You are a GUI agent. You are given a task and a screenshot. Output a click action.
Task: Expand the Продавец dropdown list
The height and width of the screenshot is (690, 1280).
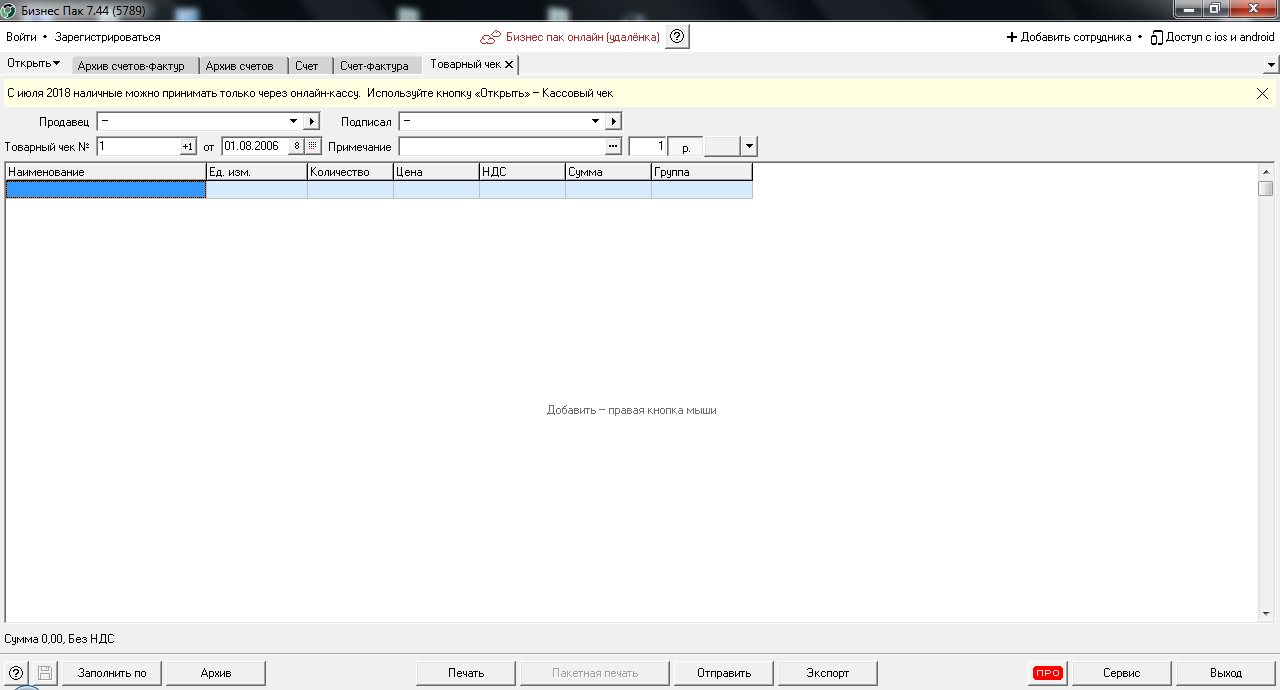293,121
